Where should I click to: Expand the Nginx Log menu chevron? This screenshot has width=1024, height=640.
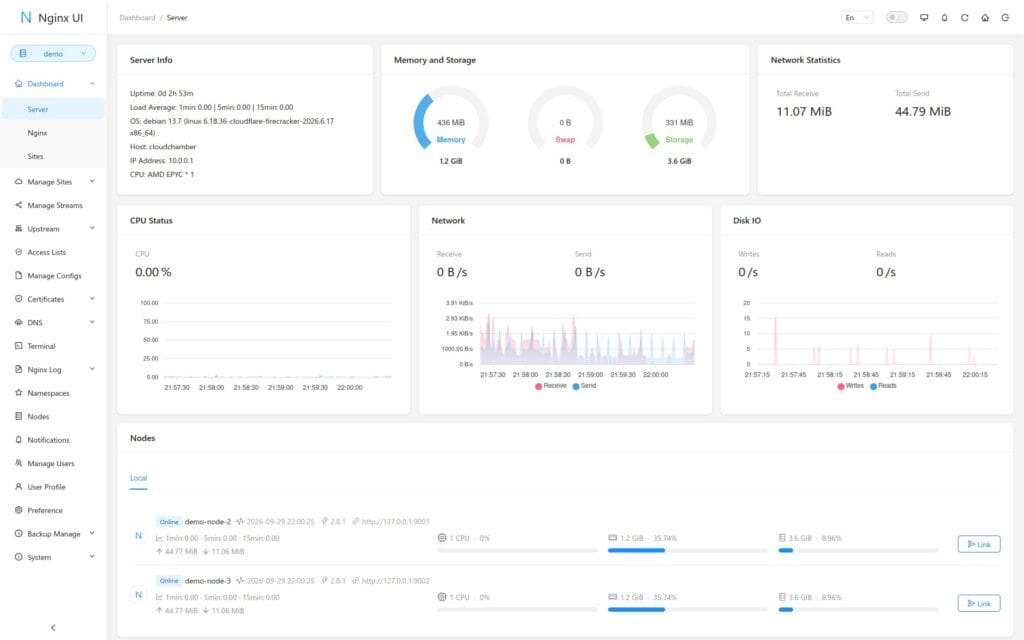(x=92, y=369)
